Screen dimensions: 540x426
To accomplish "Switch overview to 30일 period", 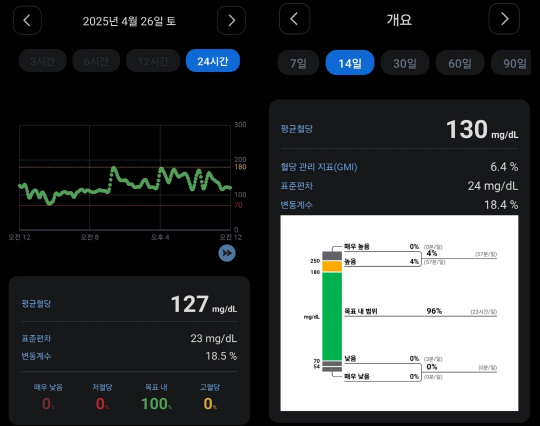I will tap(405, 63).
